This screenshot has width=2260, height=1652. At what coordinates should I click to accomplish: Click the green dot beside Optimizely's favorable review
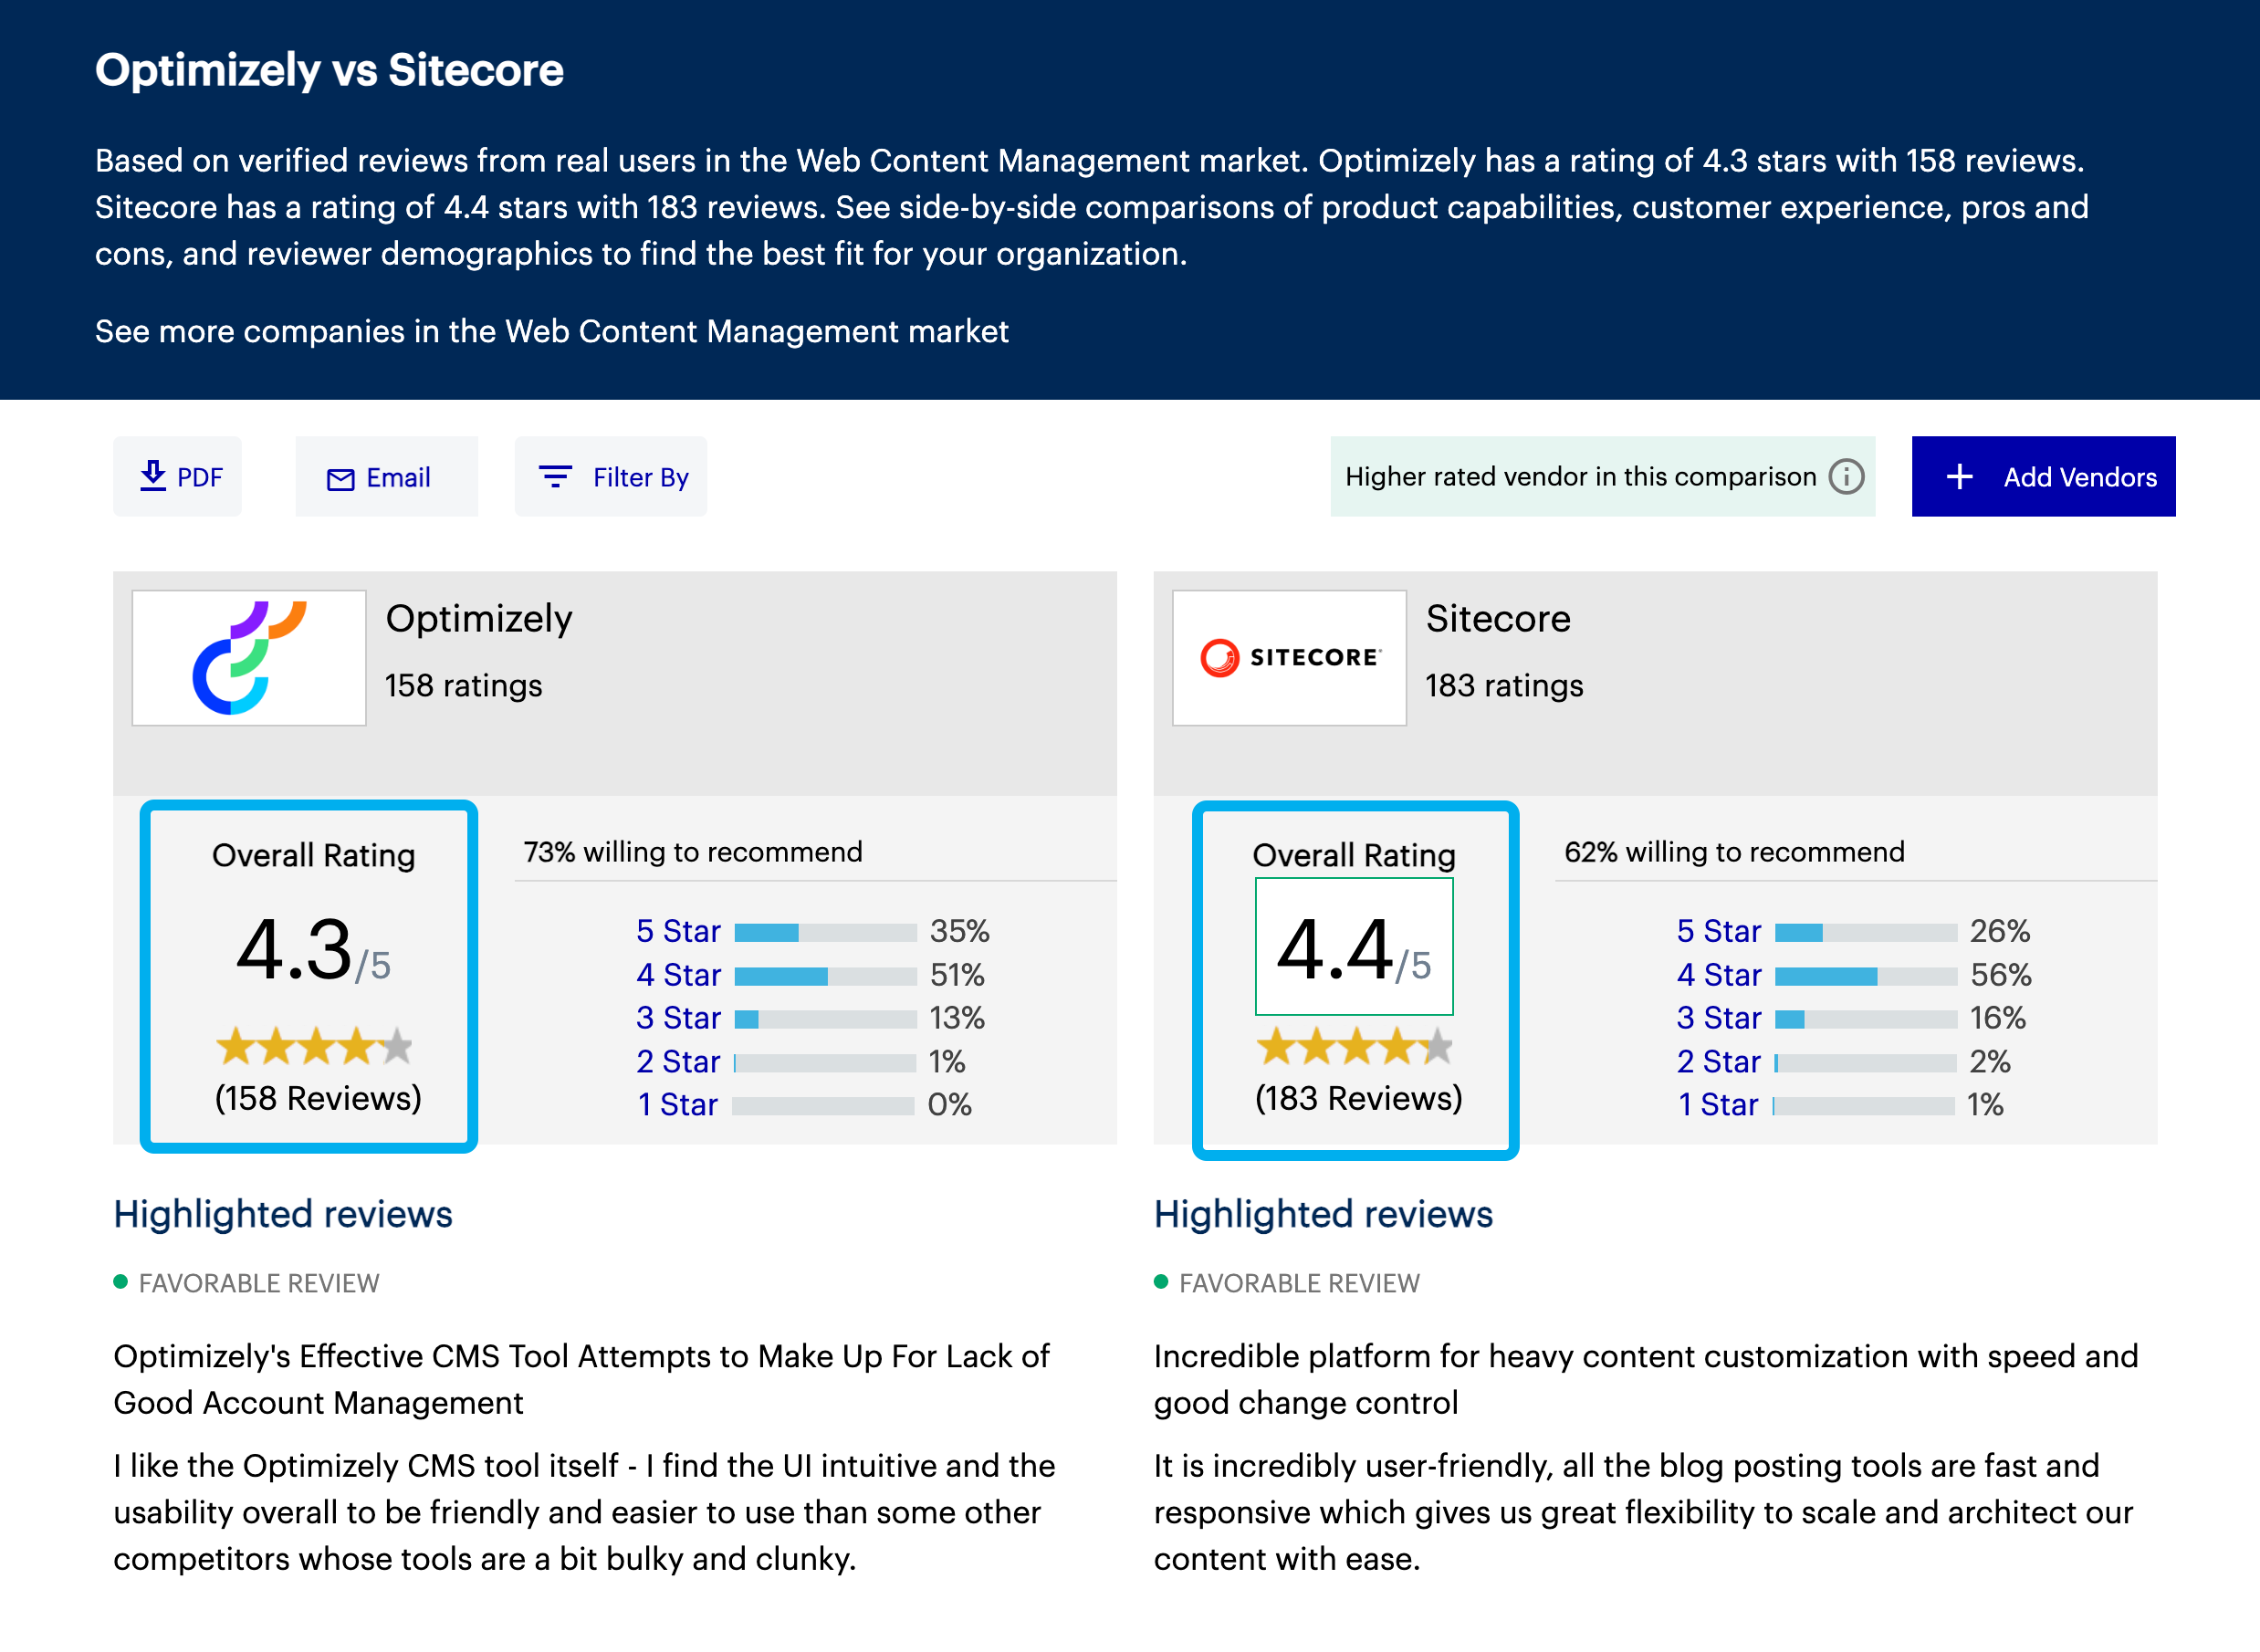(120, 1282)
